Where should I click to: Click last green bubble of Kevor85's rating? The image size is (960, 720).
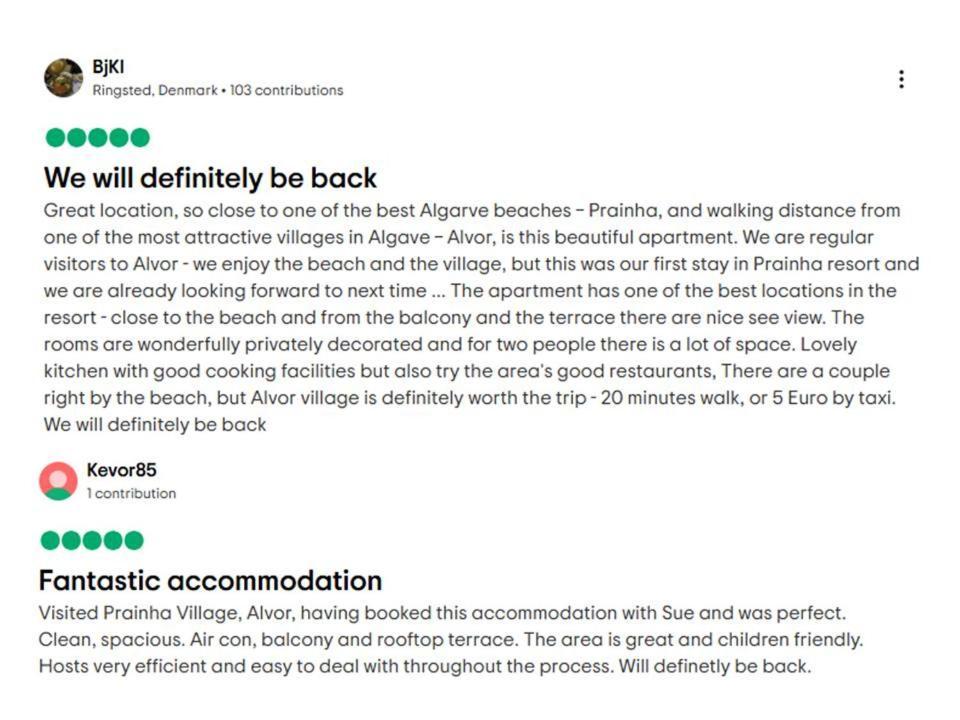(133, 541)
